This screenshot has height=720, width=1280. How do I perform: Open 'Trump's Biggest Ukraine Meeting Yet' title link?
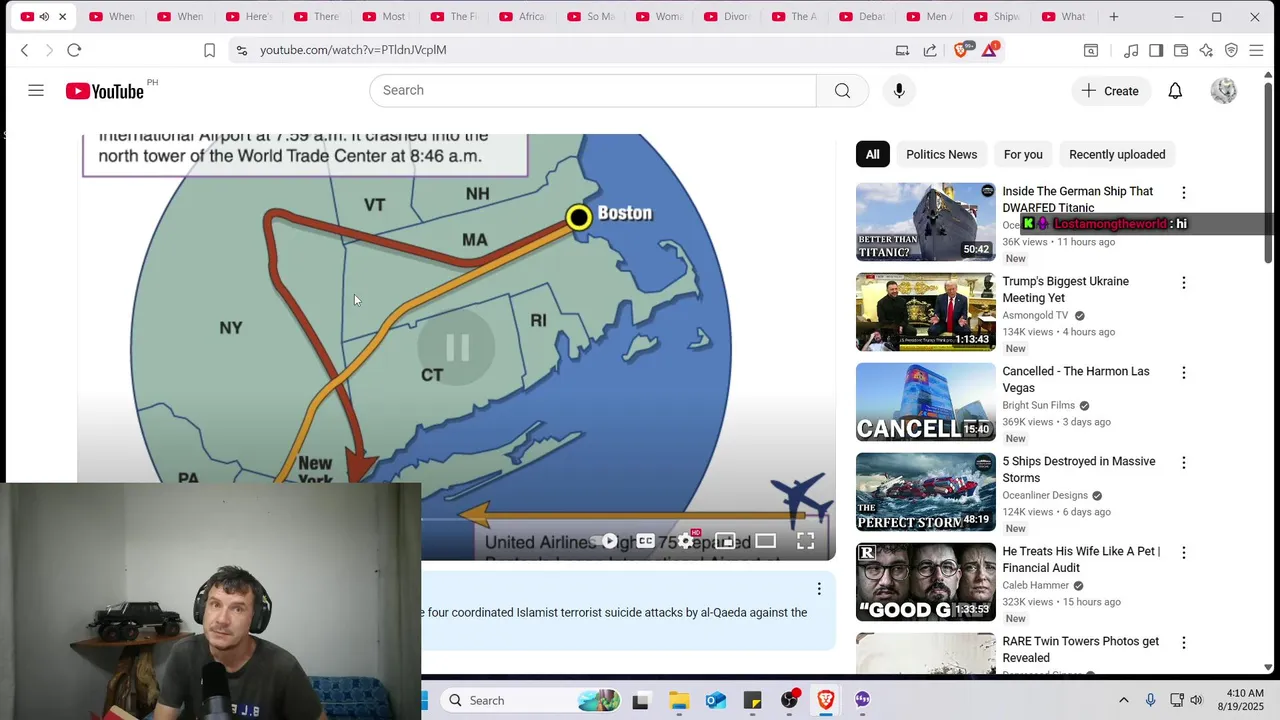pyautogui.click(x=1066, y=289)
